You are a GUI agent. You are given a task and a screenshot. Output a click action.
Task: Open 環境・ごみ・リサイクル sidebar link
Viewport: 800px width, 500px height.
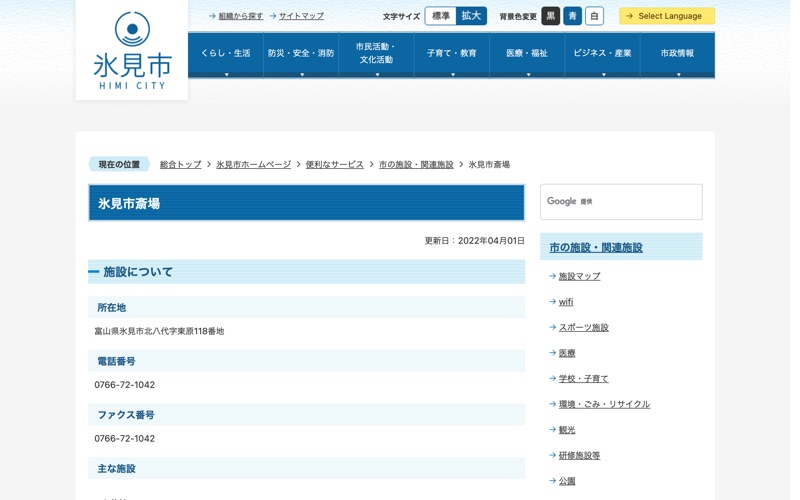pos(604,404)
